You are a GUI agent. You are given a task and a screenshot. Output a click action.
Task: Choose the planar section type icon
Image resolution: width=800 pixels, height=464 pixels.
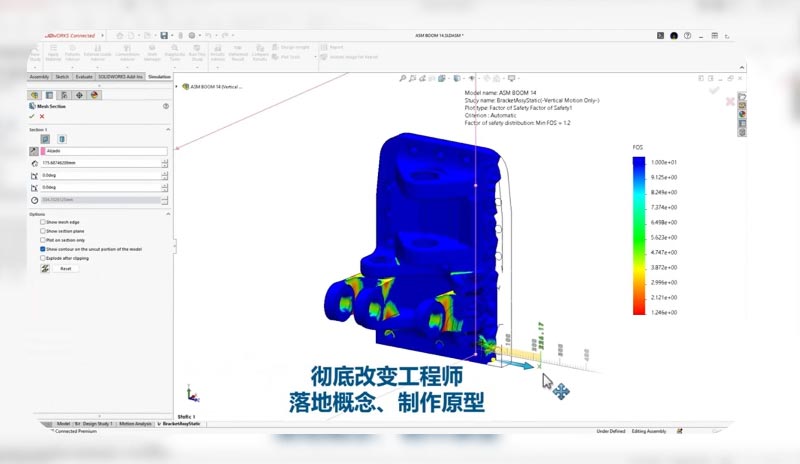click(x=45, y=139)
